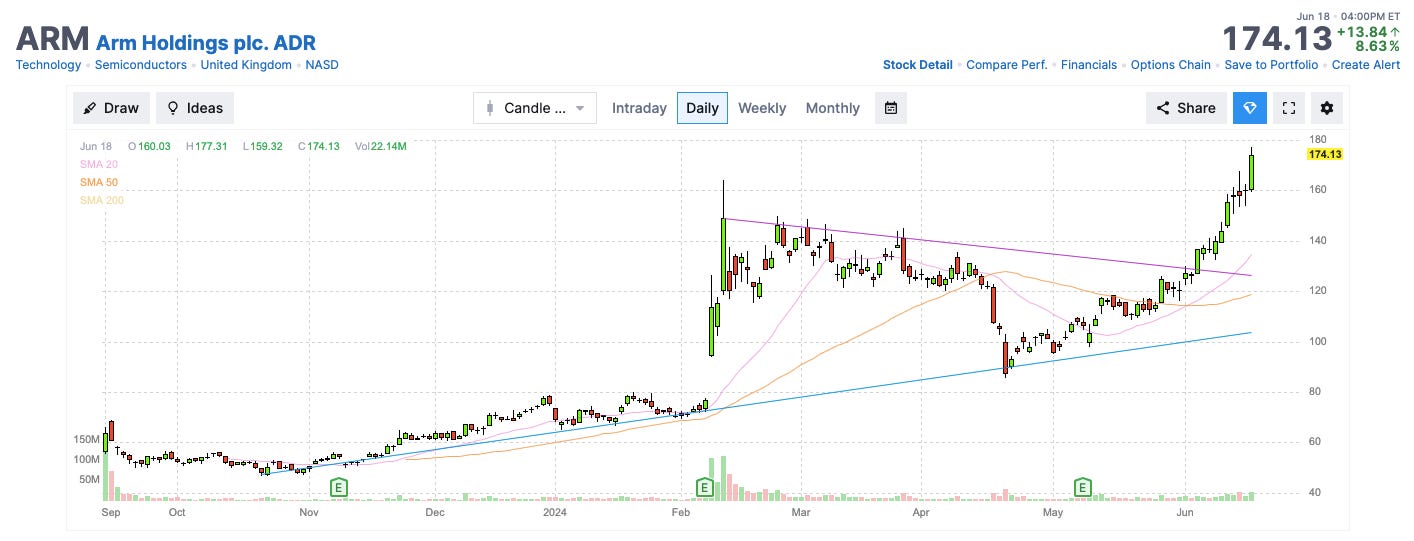
Task: Open chart settings gear icon
Action: tap(1327, 108)
